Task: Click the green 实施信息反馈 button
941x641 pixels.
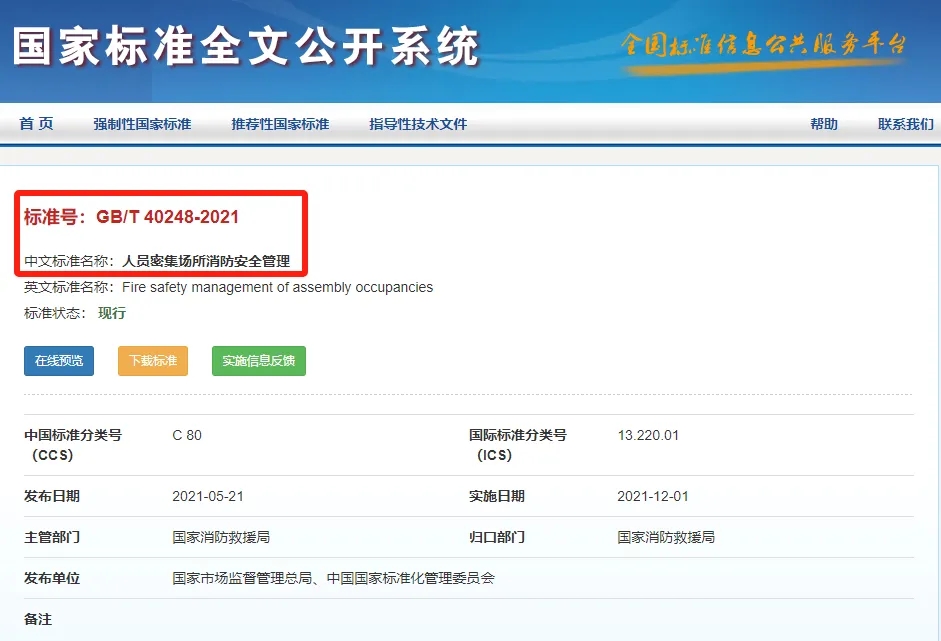Action: point(259,361)
